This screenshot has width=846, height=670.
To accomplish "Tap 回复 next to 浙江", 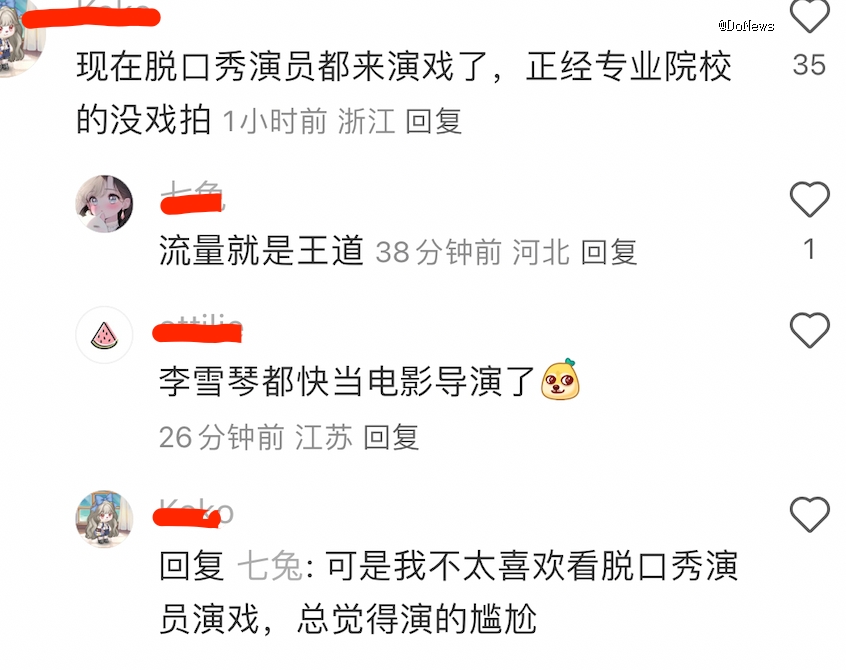I will point(433,121).
